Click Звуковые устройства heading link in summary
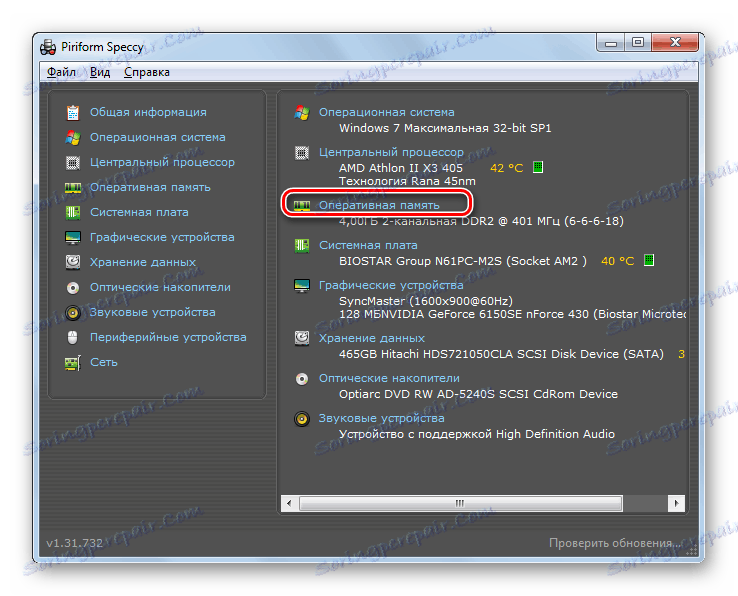The width and height of the screenshot is (738, 596). pyautogui.click(x=382, y=419)
